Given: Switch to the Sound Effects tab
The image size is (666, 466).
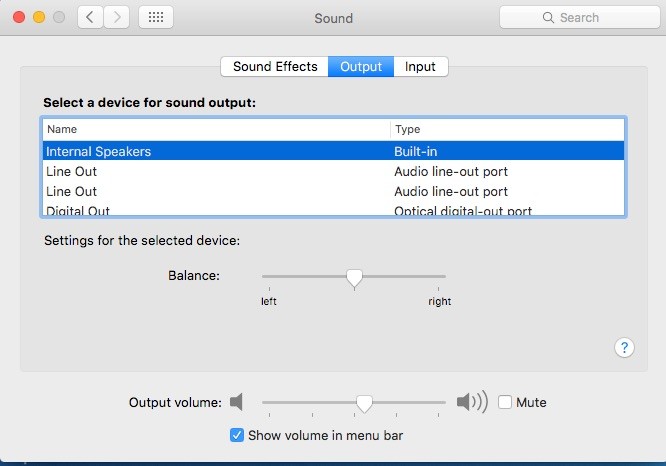Looking at the screenshot, I should point(275,67).
